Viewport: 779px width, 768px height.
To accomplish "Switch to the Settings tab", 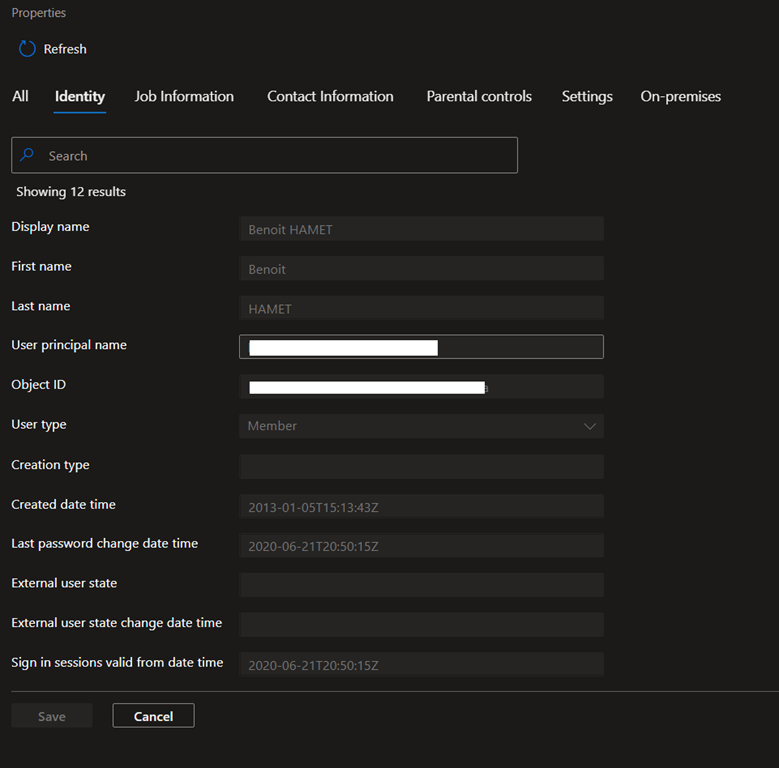I will coord(587,97).
